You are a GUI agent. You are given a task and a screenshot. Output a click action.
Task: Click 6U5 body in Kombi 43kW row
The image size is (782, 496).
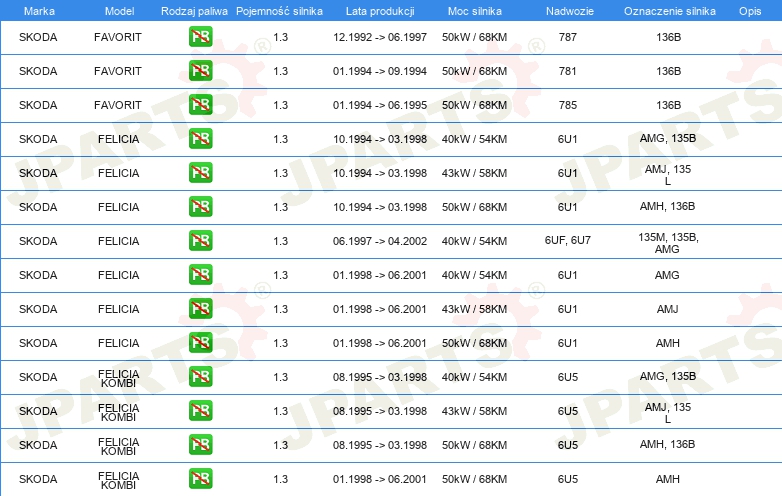click(568, 411)
